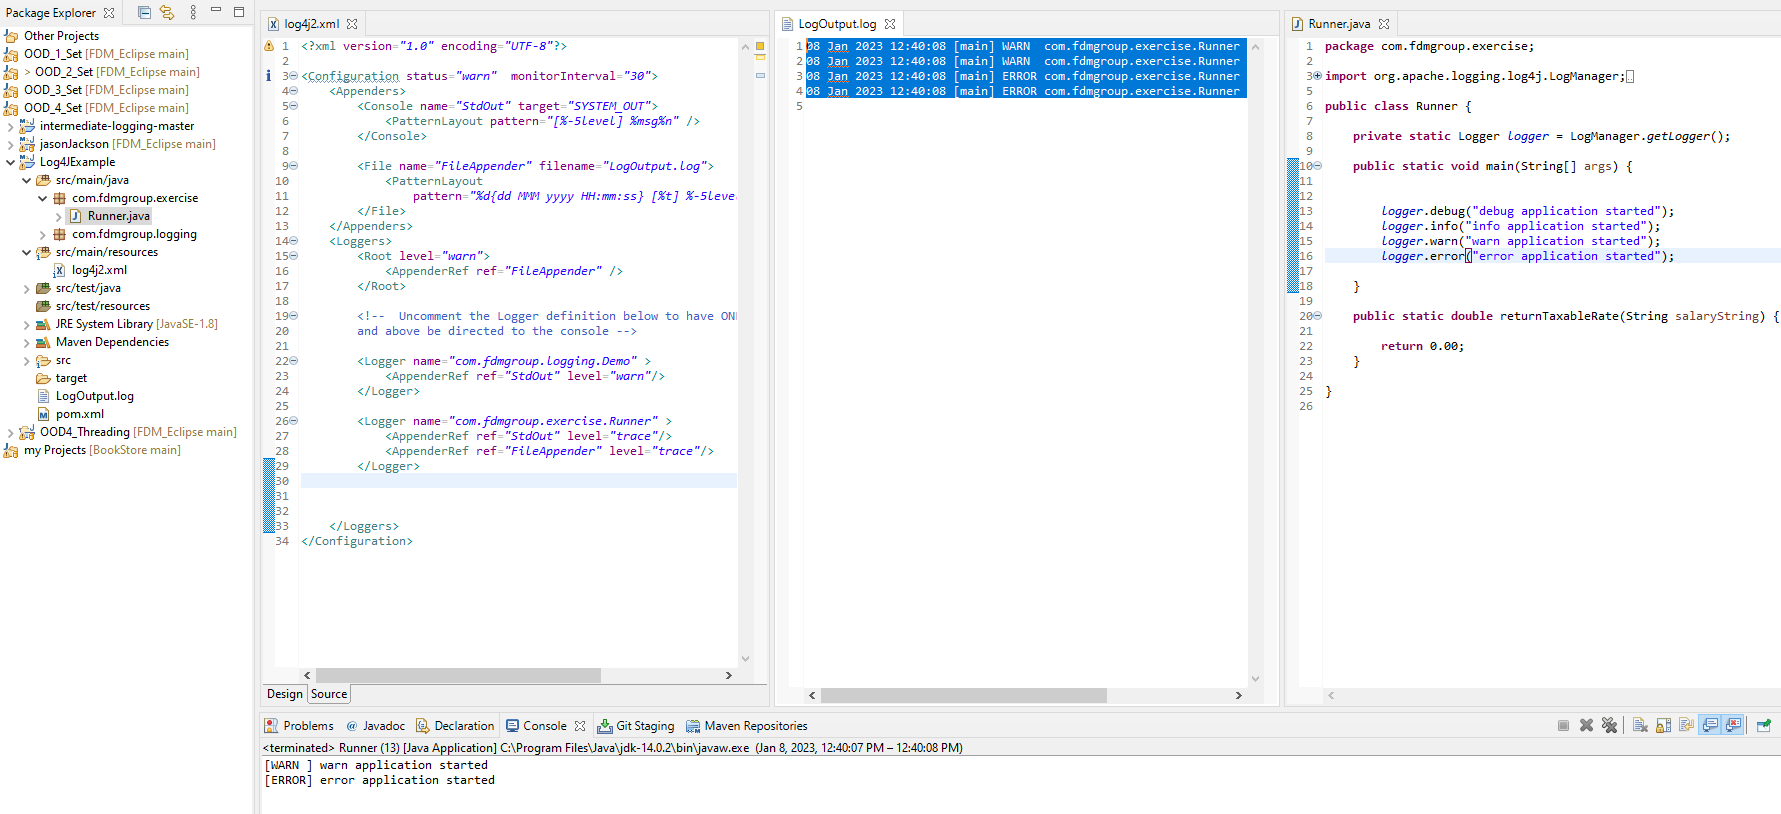The width and height of the screenshot is (1781, 814).
Task: Toggle Link with Editor in Package Explorer
Action: click(x=167, y=12)
